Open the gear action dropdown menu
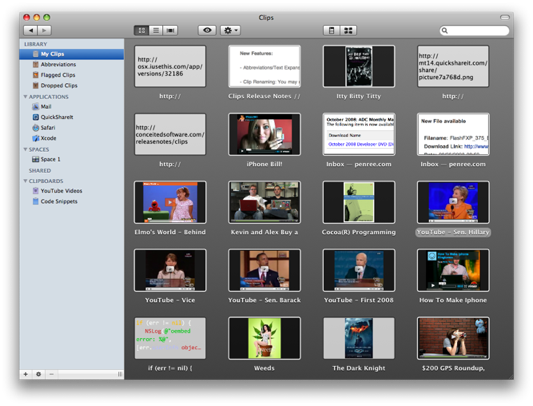The width and height of the screenshot is (533, 406). [x=230, y=31]
